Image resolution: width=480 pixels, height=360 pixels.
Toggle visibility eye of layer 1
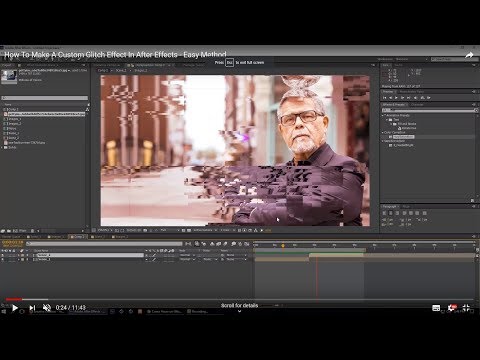tap(3, 255)
